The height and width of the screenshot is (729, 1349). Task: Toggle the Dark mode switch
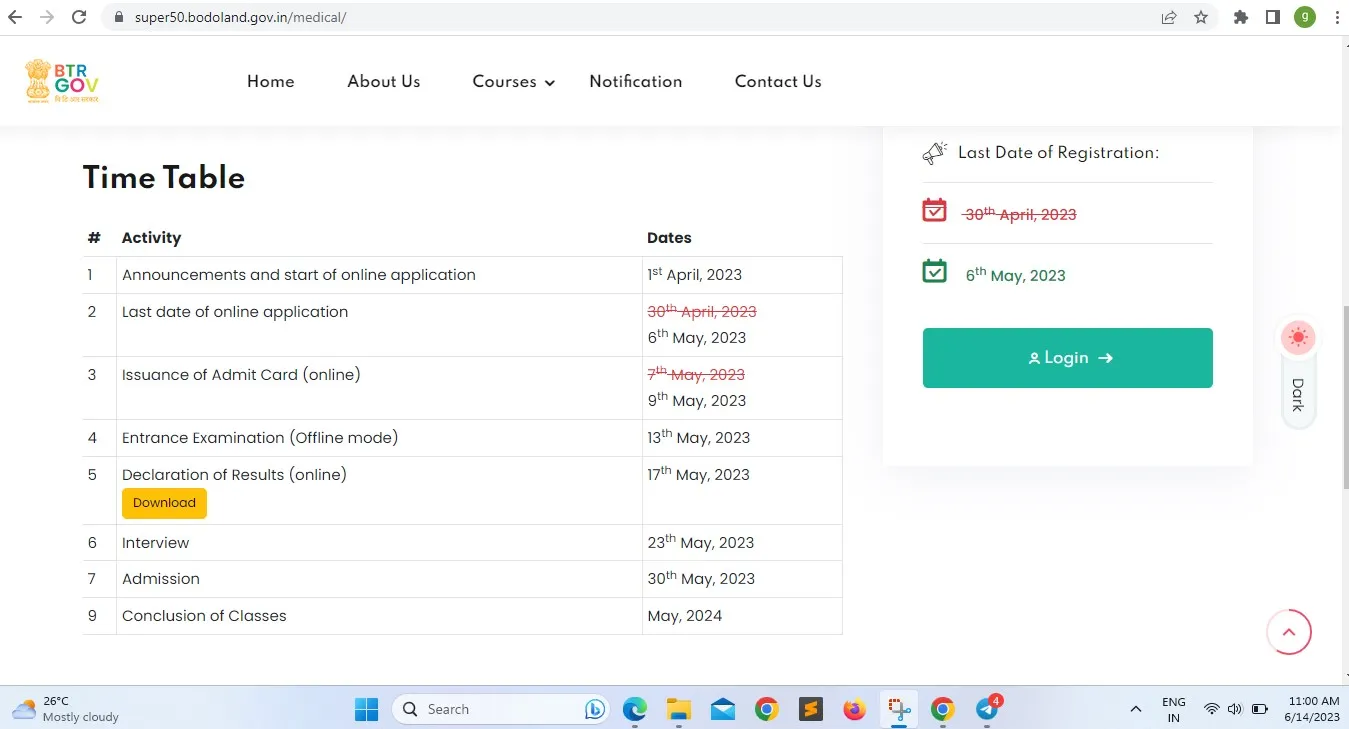[x=1298, y=375]
